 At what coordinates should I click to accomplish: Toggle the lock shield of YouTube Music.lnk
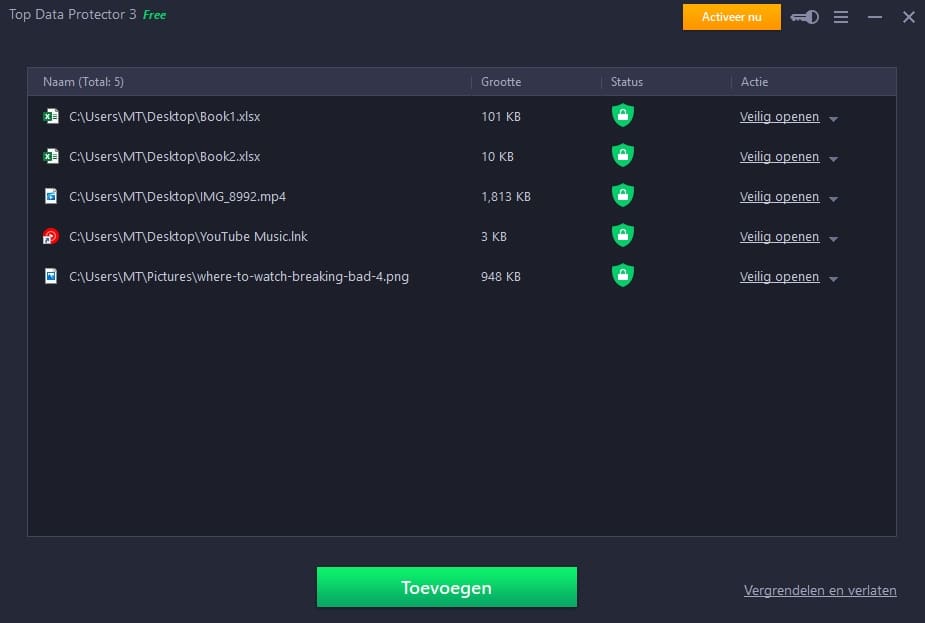tap(622, 235)
